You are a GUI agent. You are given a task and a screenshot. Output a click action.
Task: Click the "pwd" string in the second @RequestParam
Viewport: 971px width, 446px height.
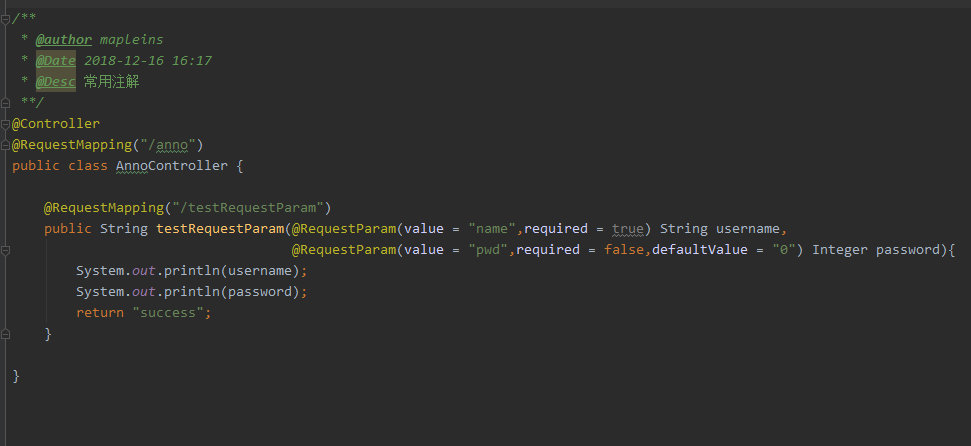488,250
